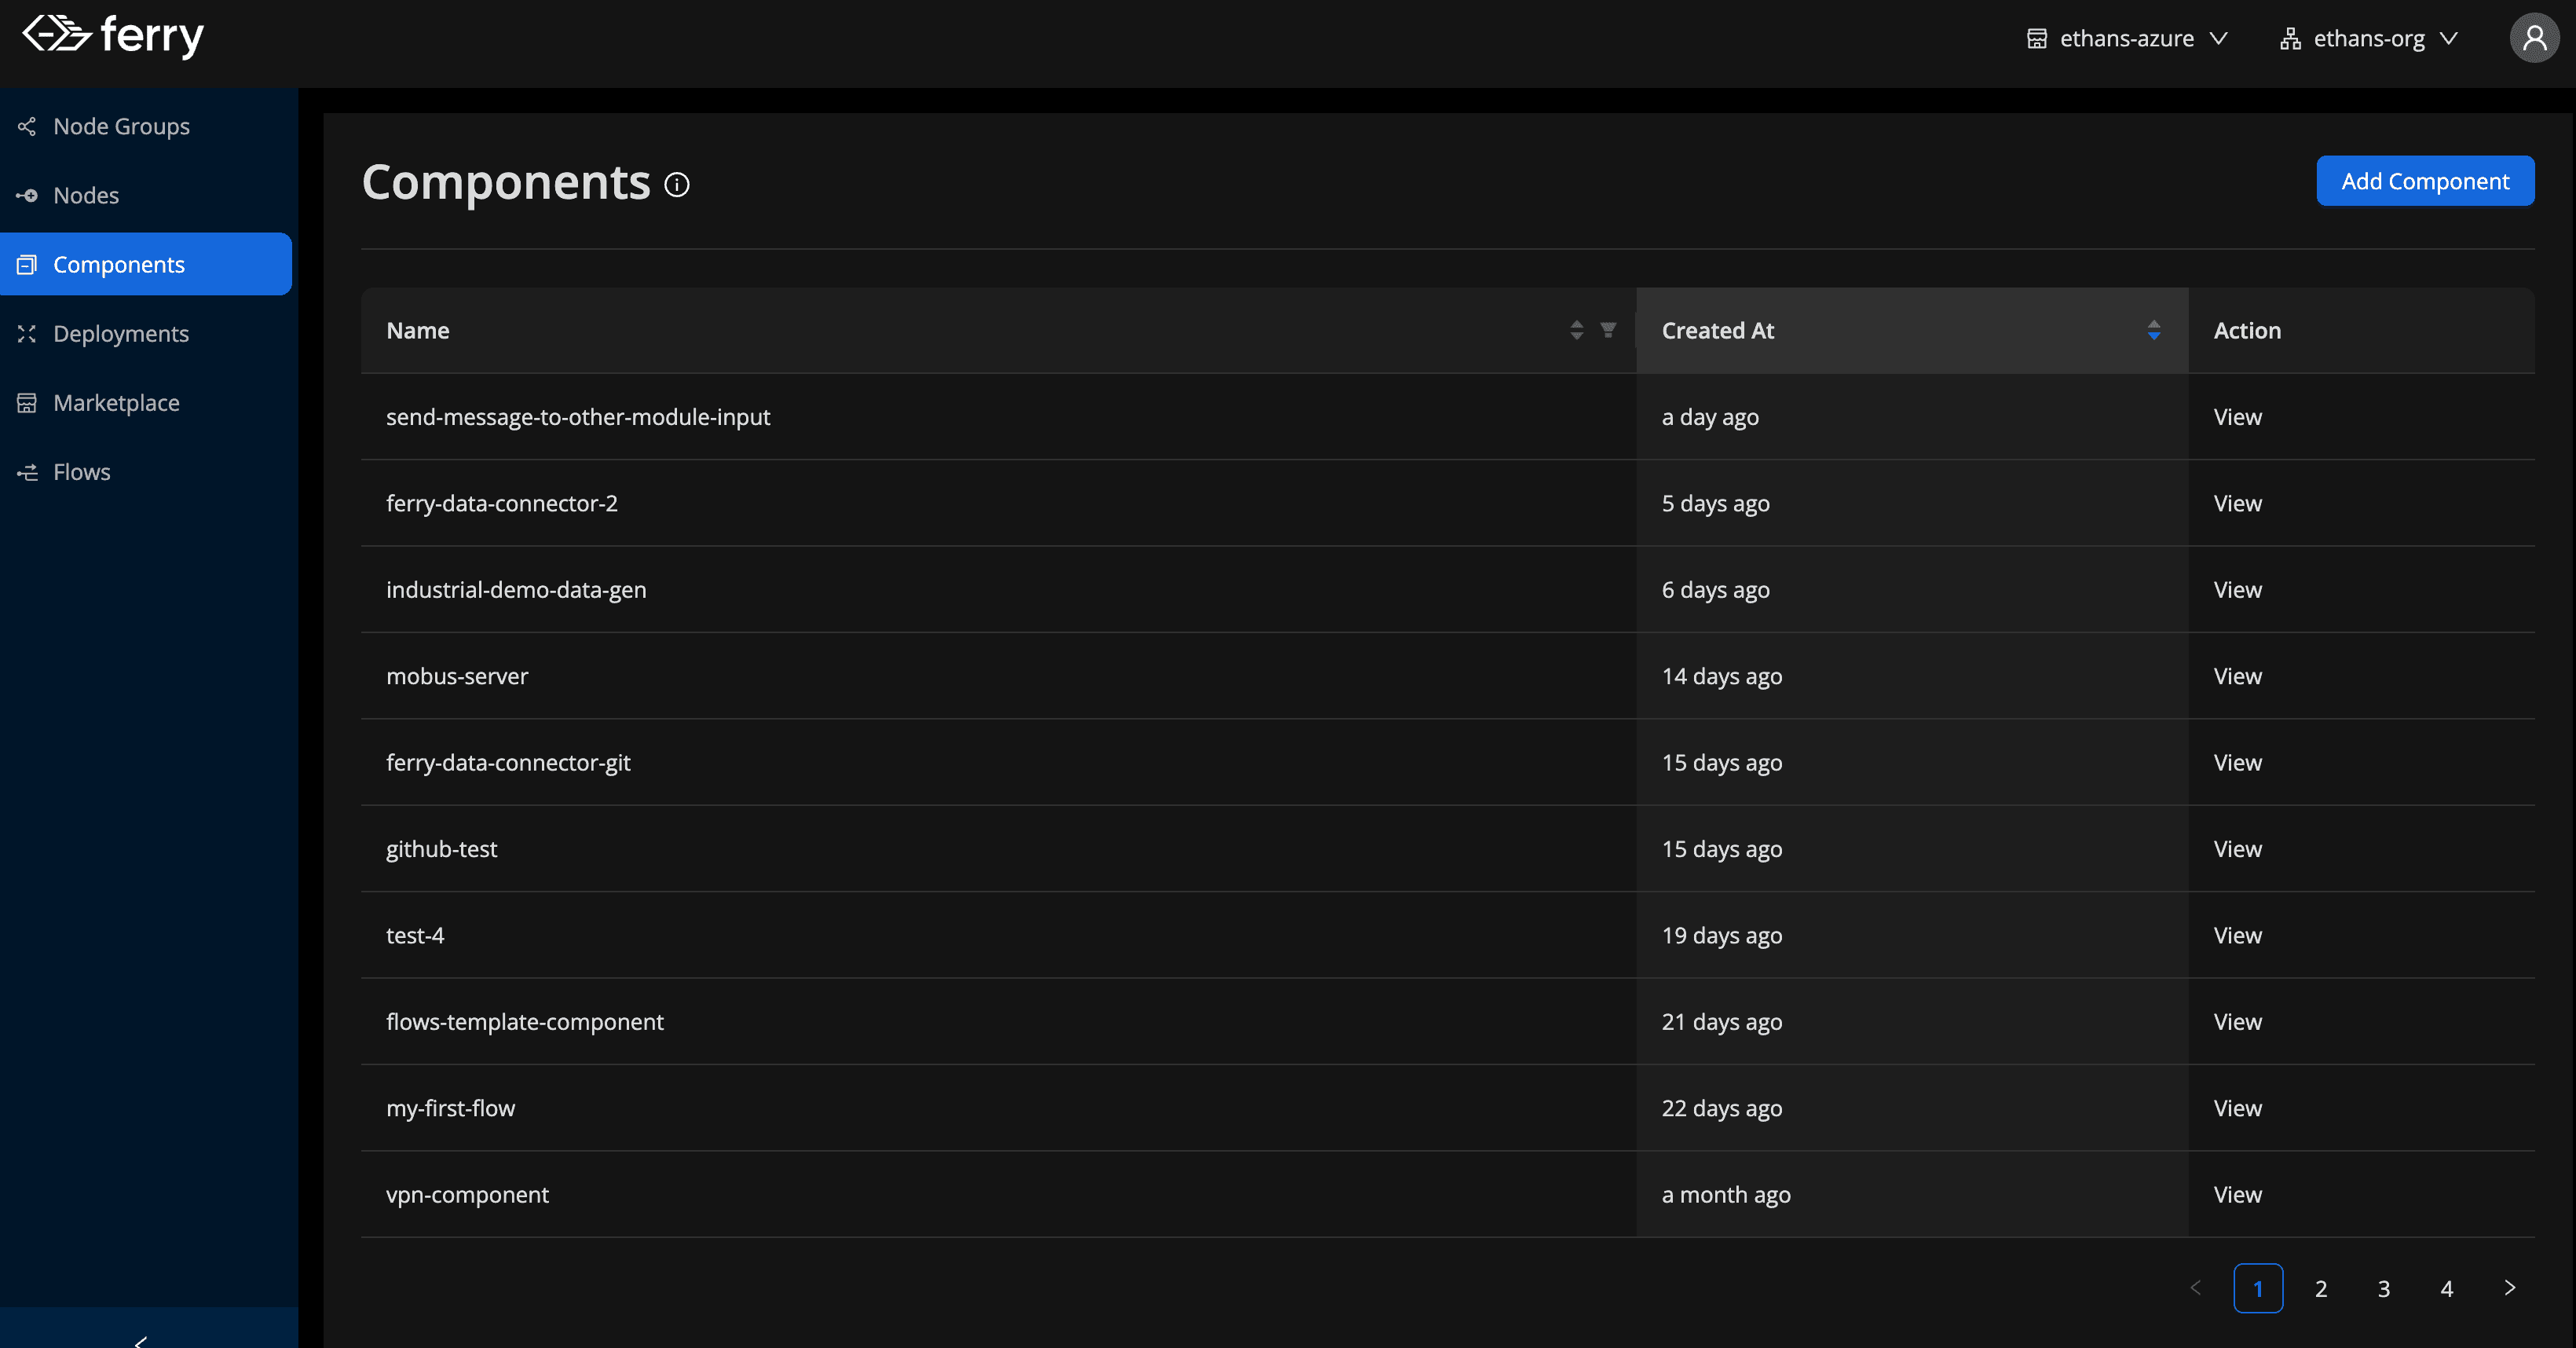The width and height of the screenshot is (2576, 1348).
Task: Open the Name column filter
Action: coord(1608,330)
